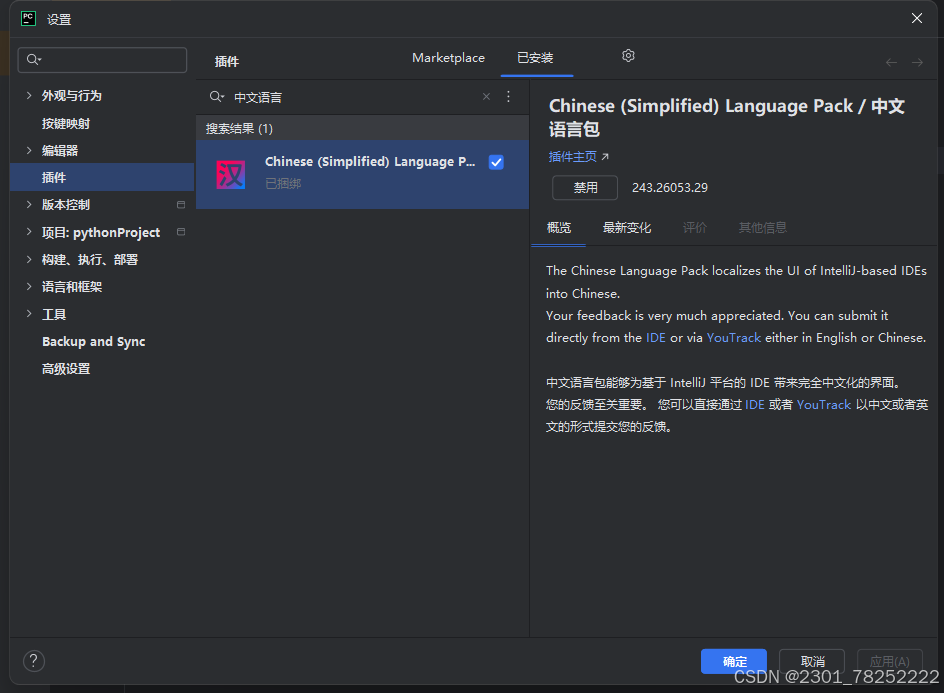The image size is (944, 693).
Task: Open 插件主页 link
Action: (579, 157)
